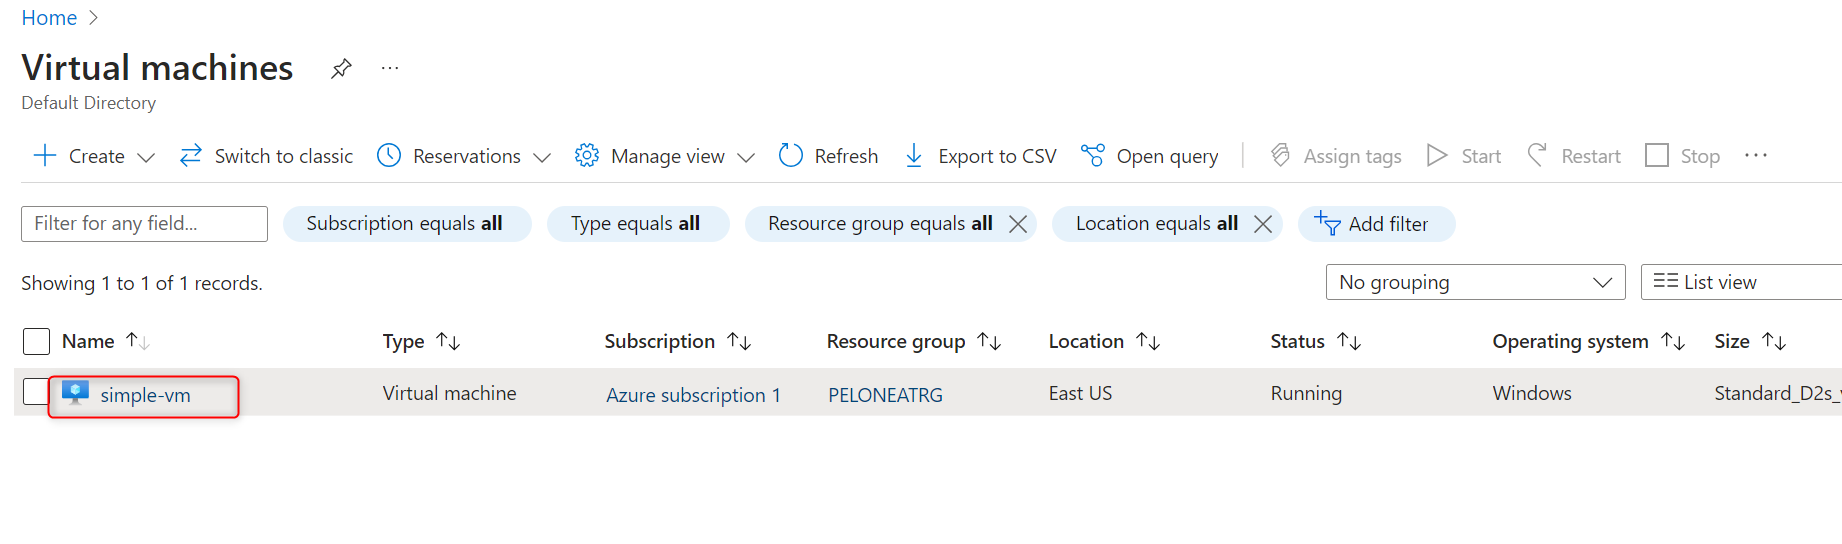The height and width of the screenshot is (544, 1842).
Task: Open the PELONEATRG resource group link
Action: [x=885, y=395]
